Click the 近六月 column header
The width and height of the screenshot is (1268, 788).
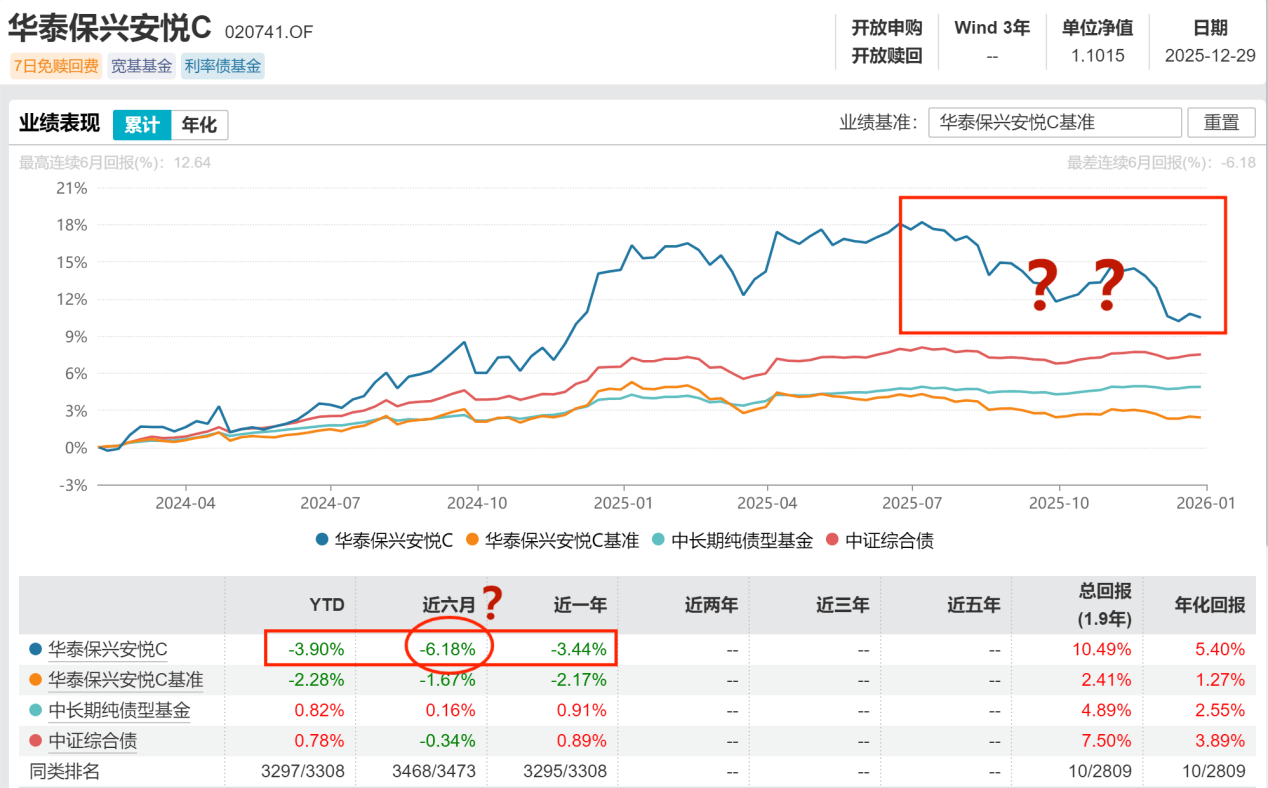pos(448,604)
